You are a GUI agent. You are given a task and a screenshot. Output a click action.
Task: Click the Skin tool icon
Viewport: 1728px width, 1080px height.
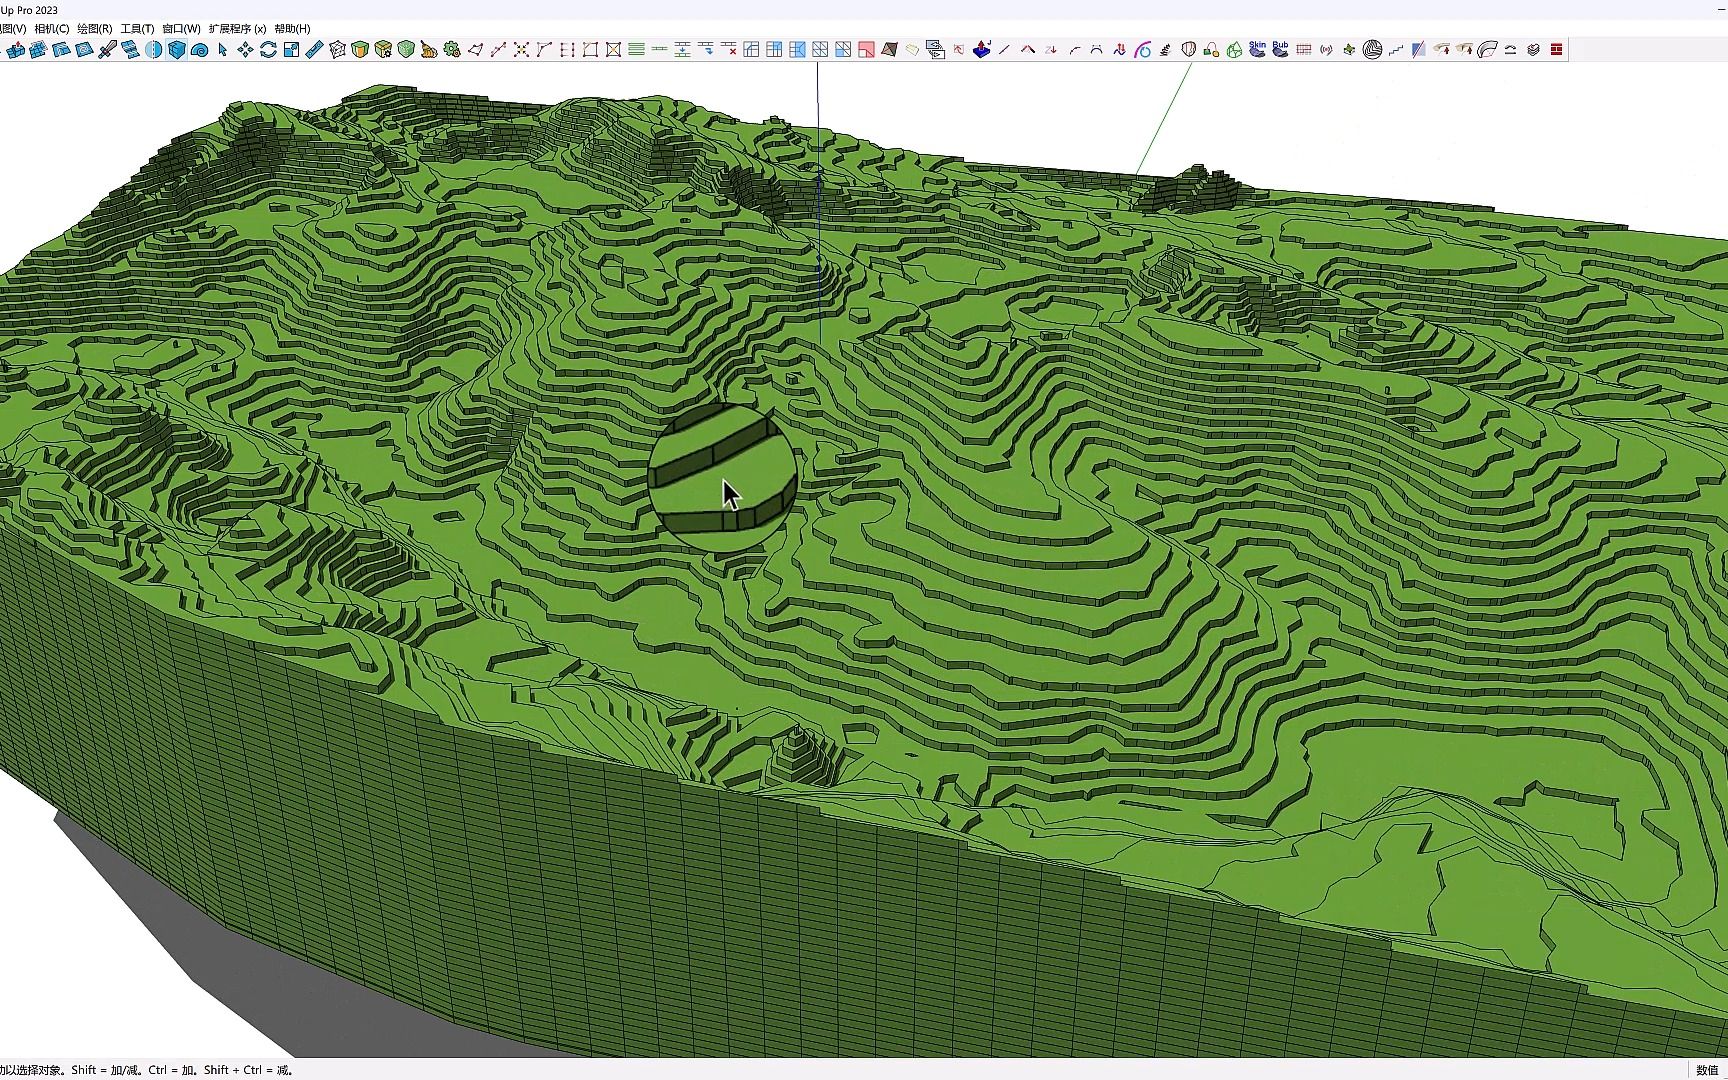pos(1257,49)
